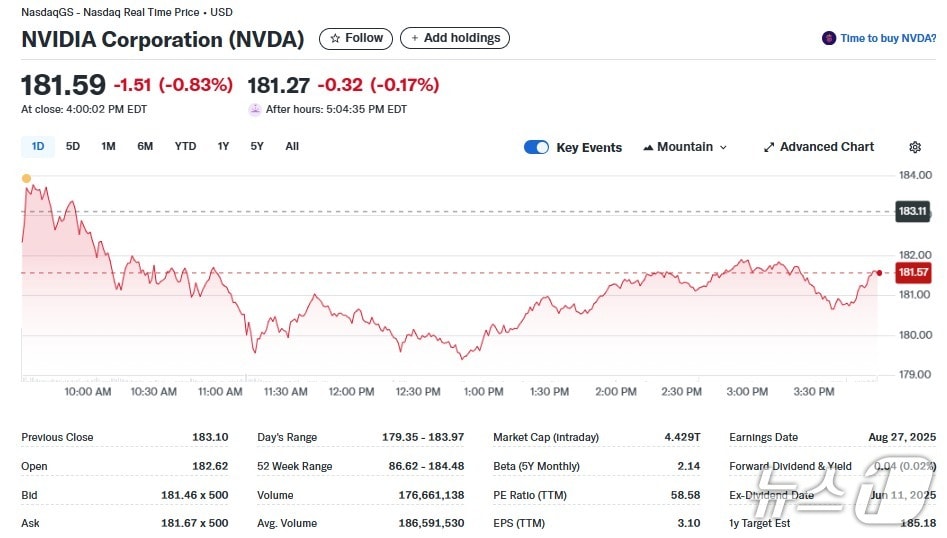This screenshot has width=947, height=538.
Task: Click the 183.11 previous close price label
Action: [912, 211]
